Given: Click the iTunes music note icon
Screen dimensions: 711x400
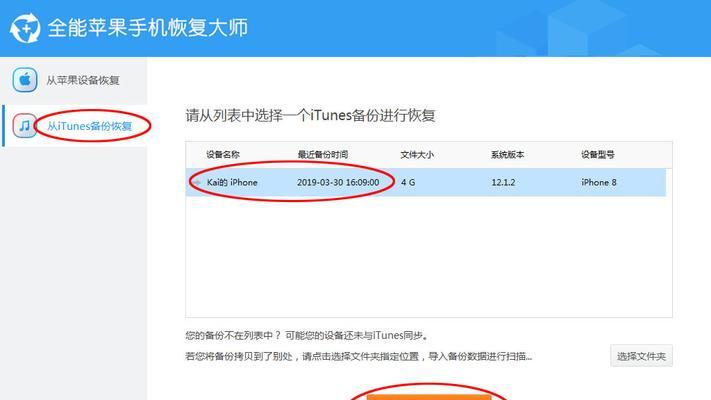Looking at the screenshot, I should 24,126.
